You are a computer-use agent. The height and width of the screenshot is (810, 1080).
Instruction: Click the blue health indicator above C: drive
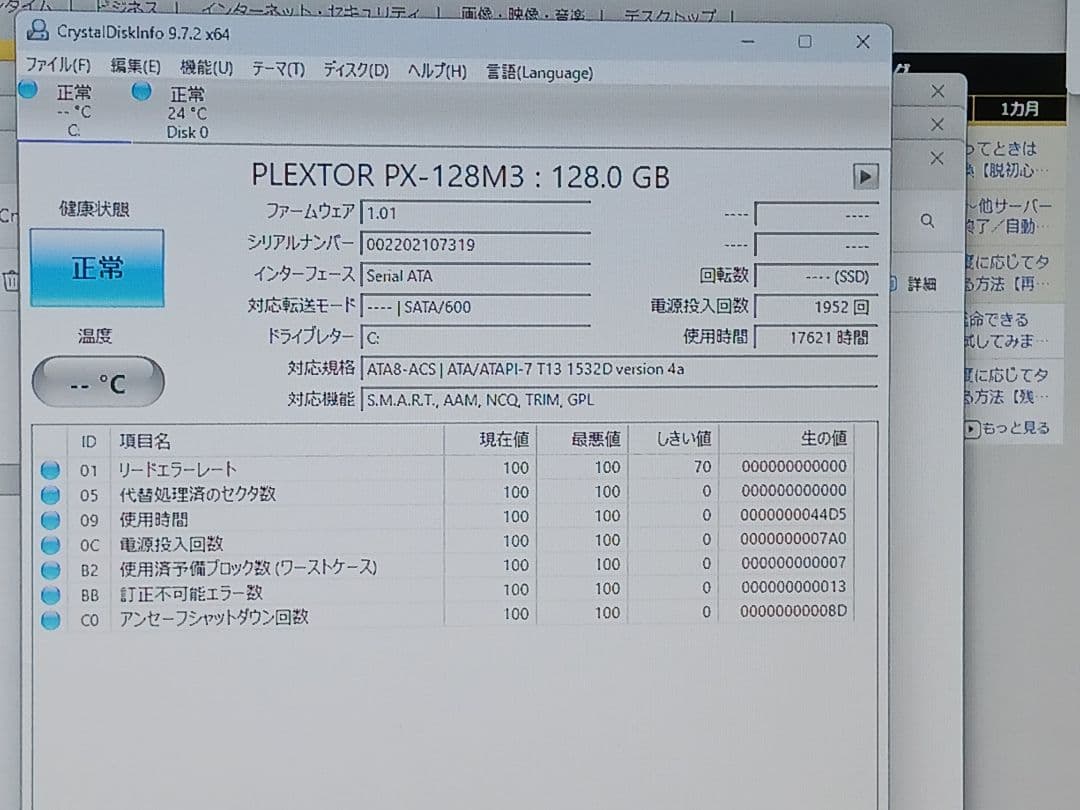[28, 91]
